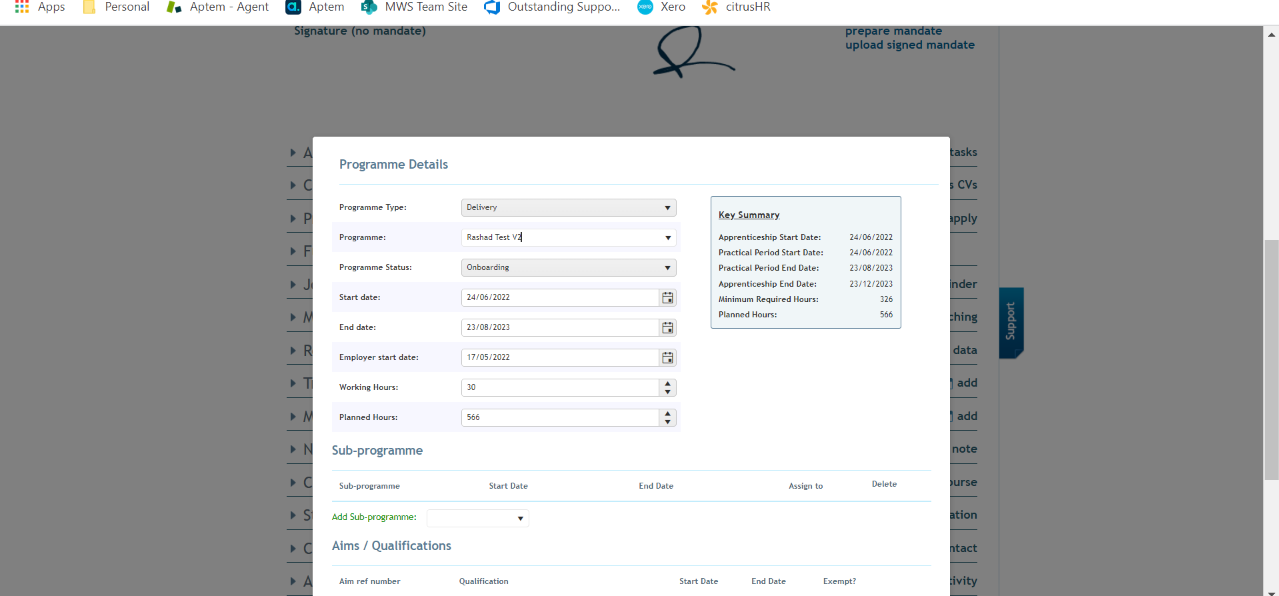Screen dimensions: 1279x596
Task: Open the Programme Type dropdown
Action: (x=665, y=207)
